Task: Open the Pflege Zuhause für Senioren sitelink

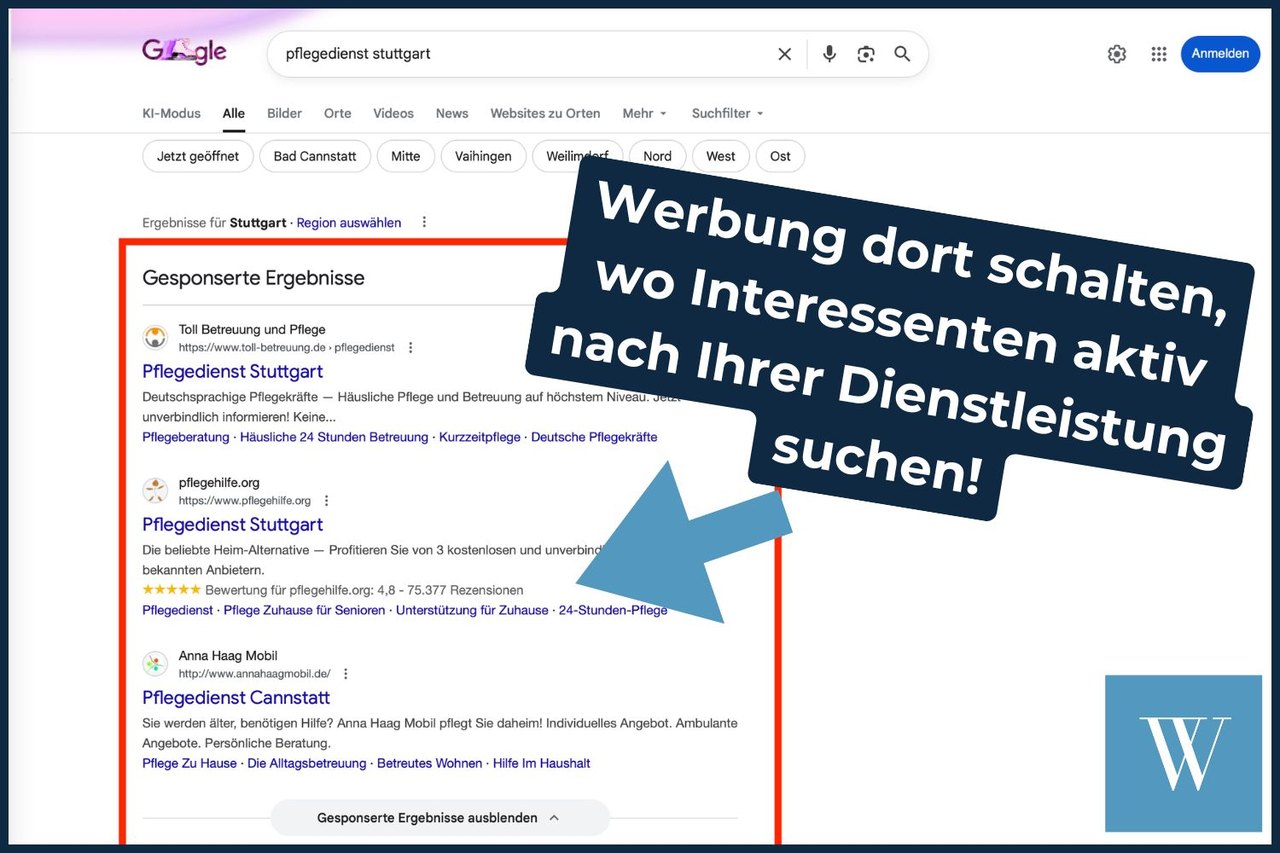Action: click(304, 610)
